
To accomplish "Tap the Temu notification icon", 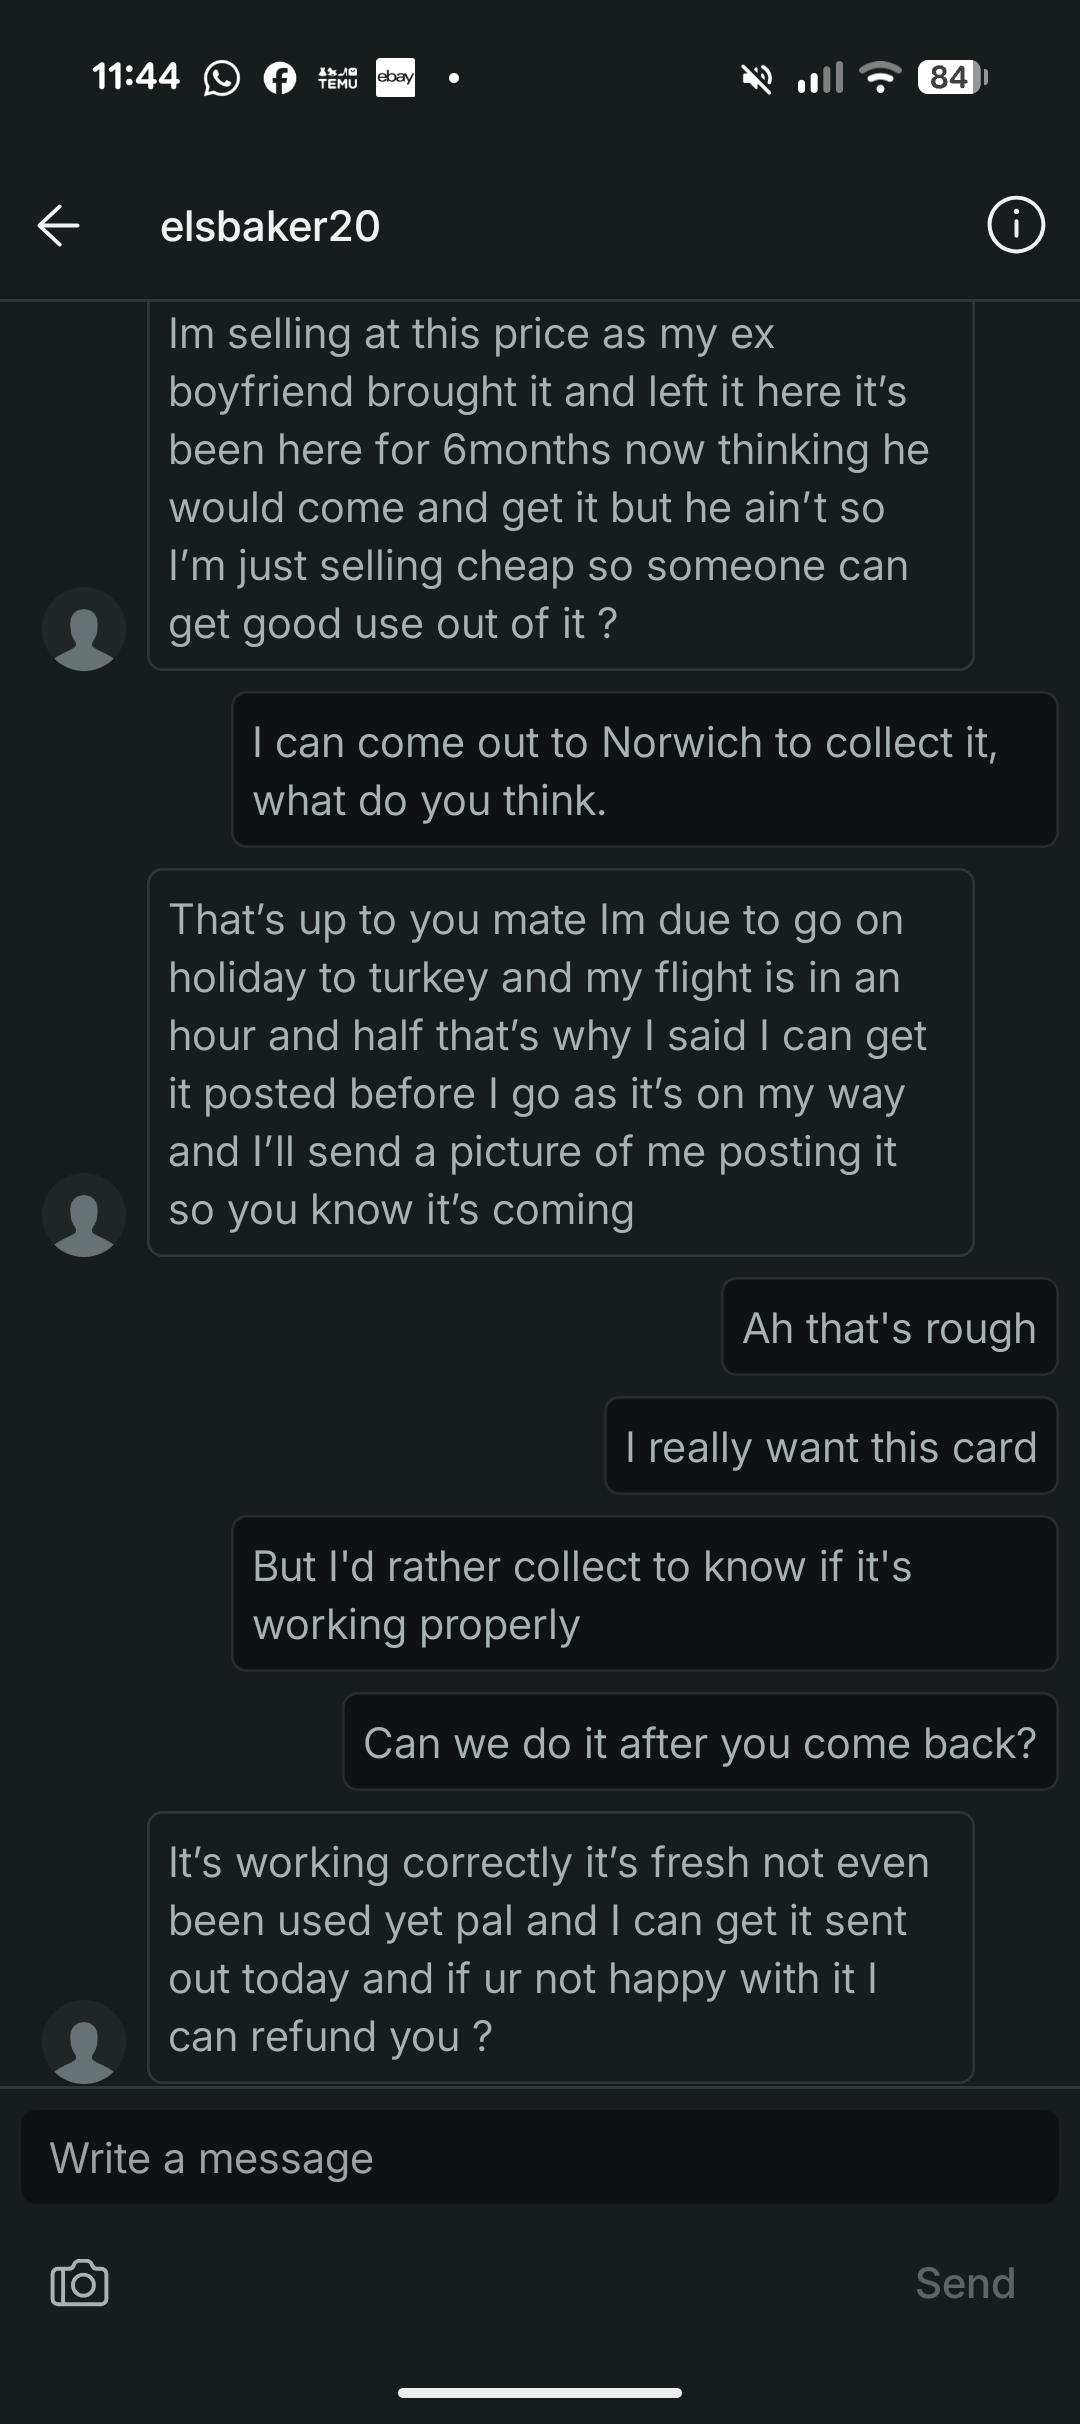I will tap(337, 78).
